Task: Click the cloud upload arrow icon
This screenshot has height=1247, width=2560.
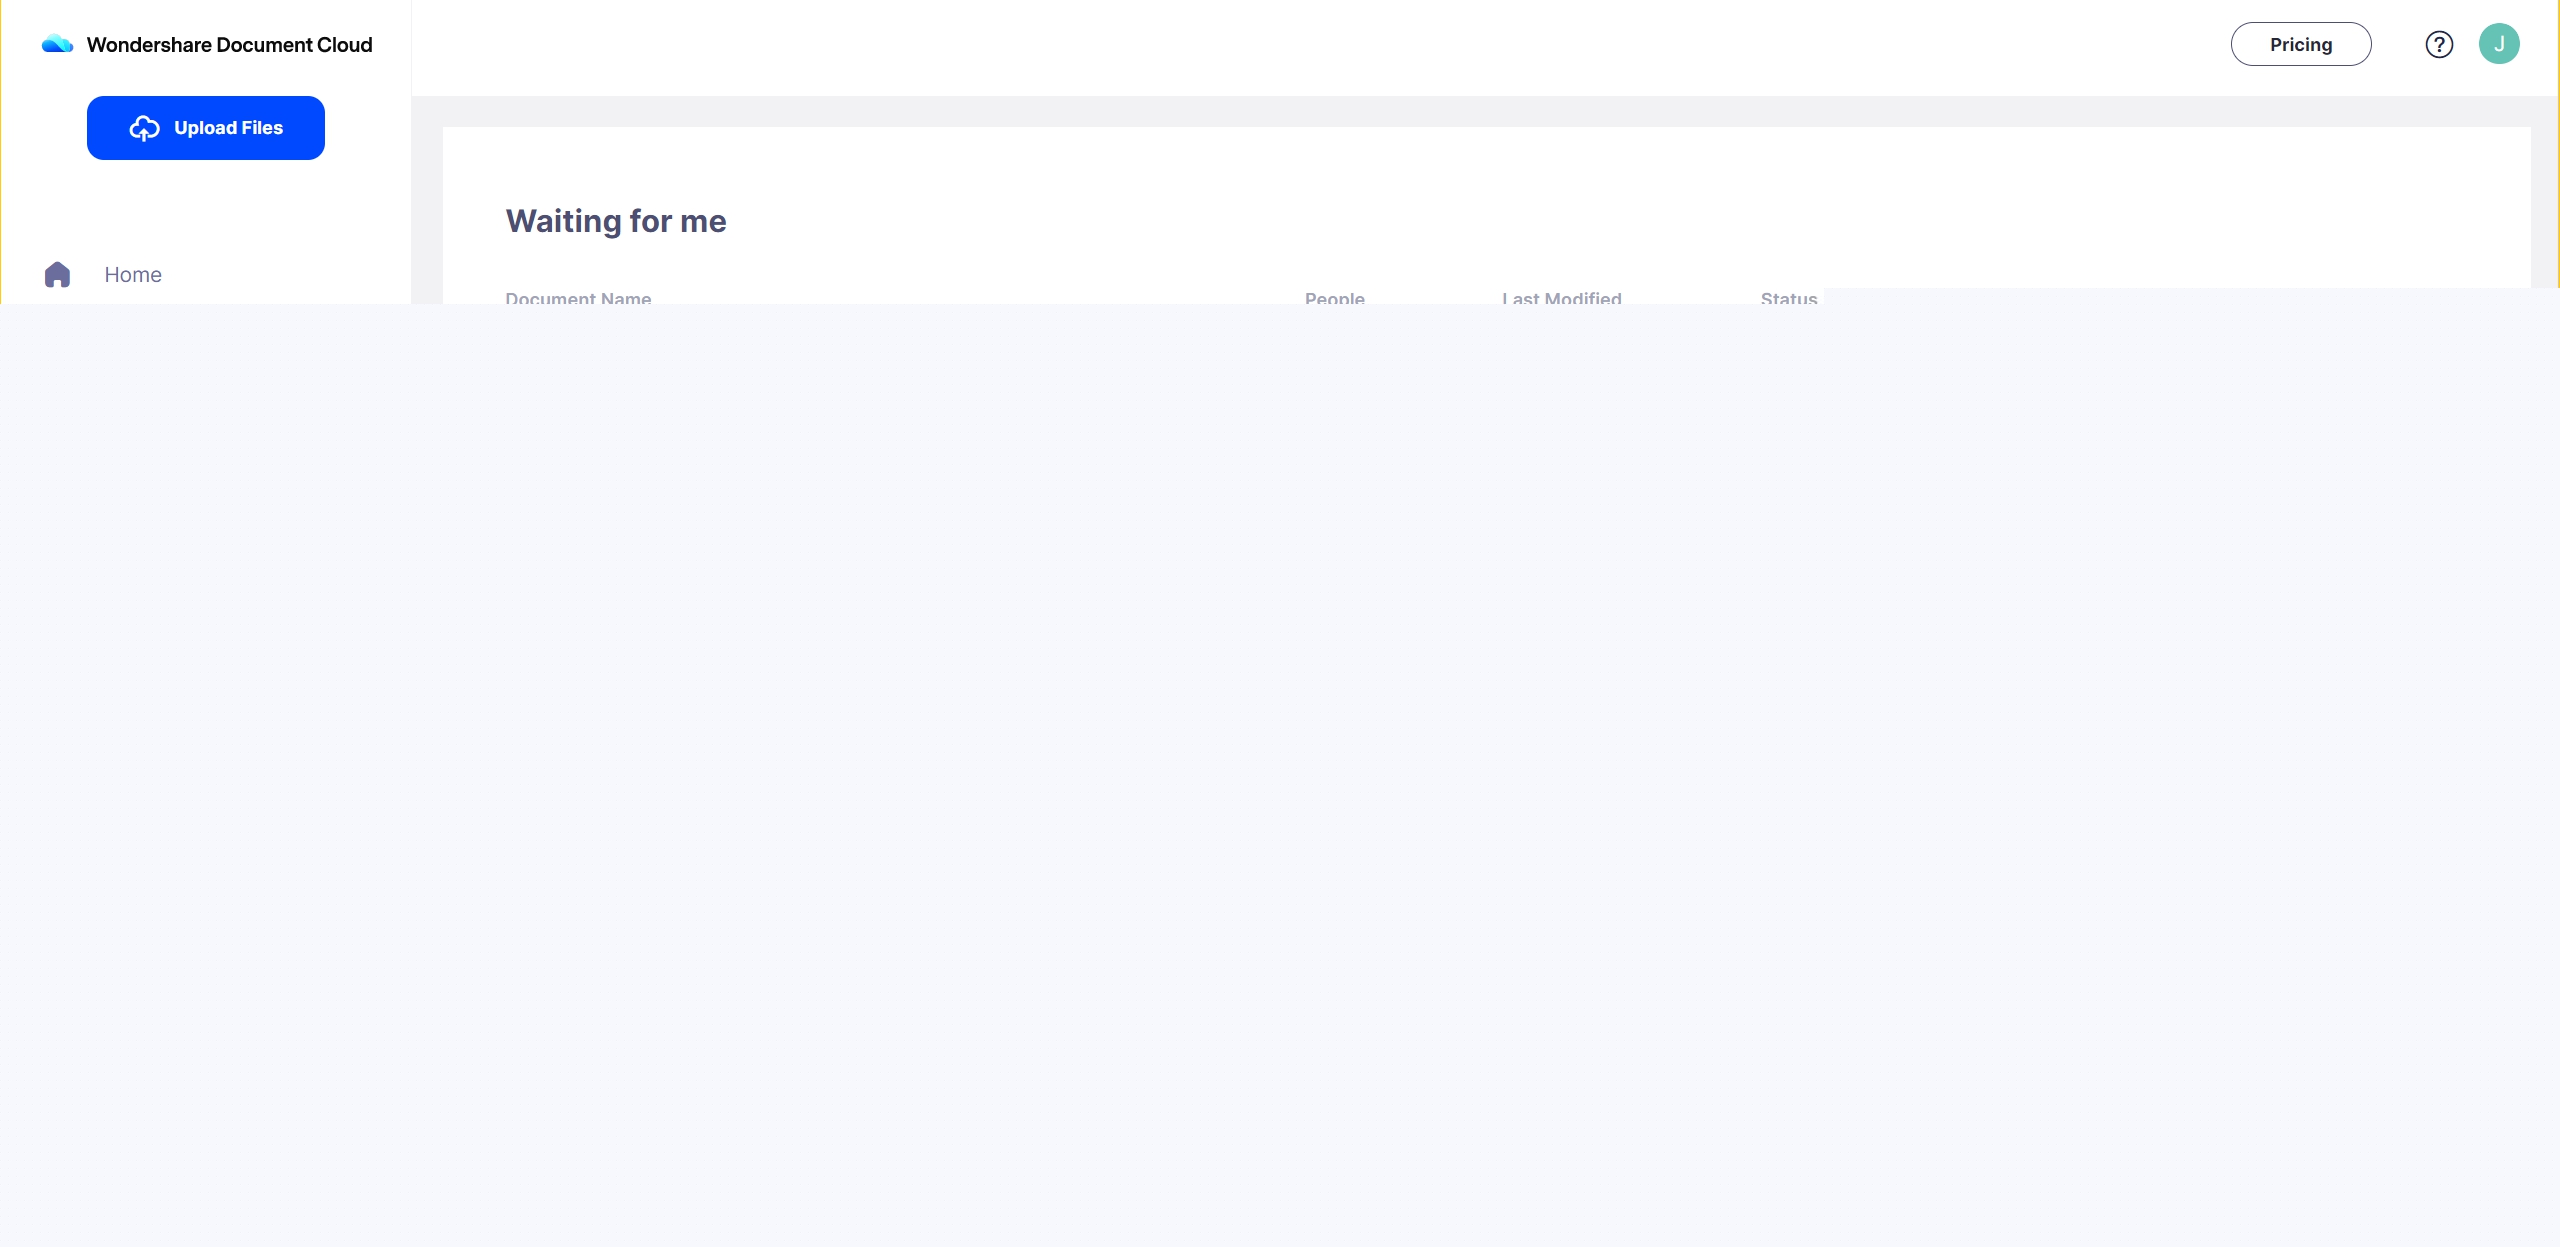Action: click(x=144, y=128)
